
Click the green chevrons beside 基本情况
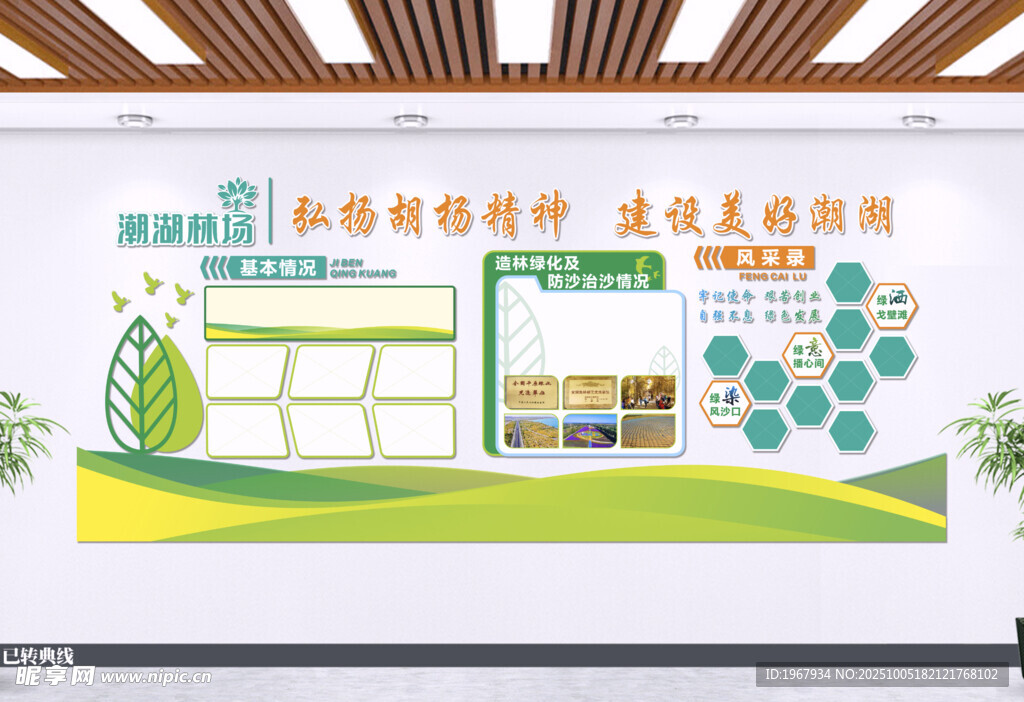(214, 268)
